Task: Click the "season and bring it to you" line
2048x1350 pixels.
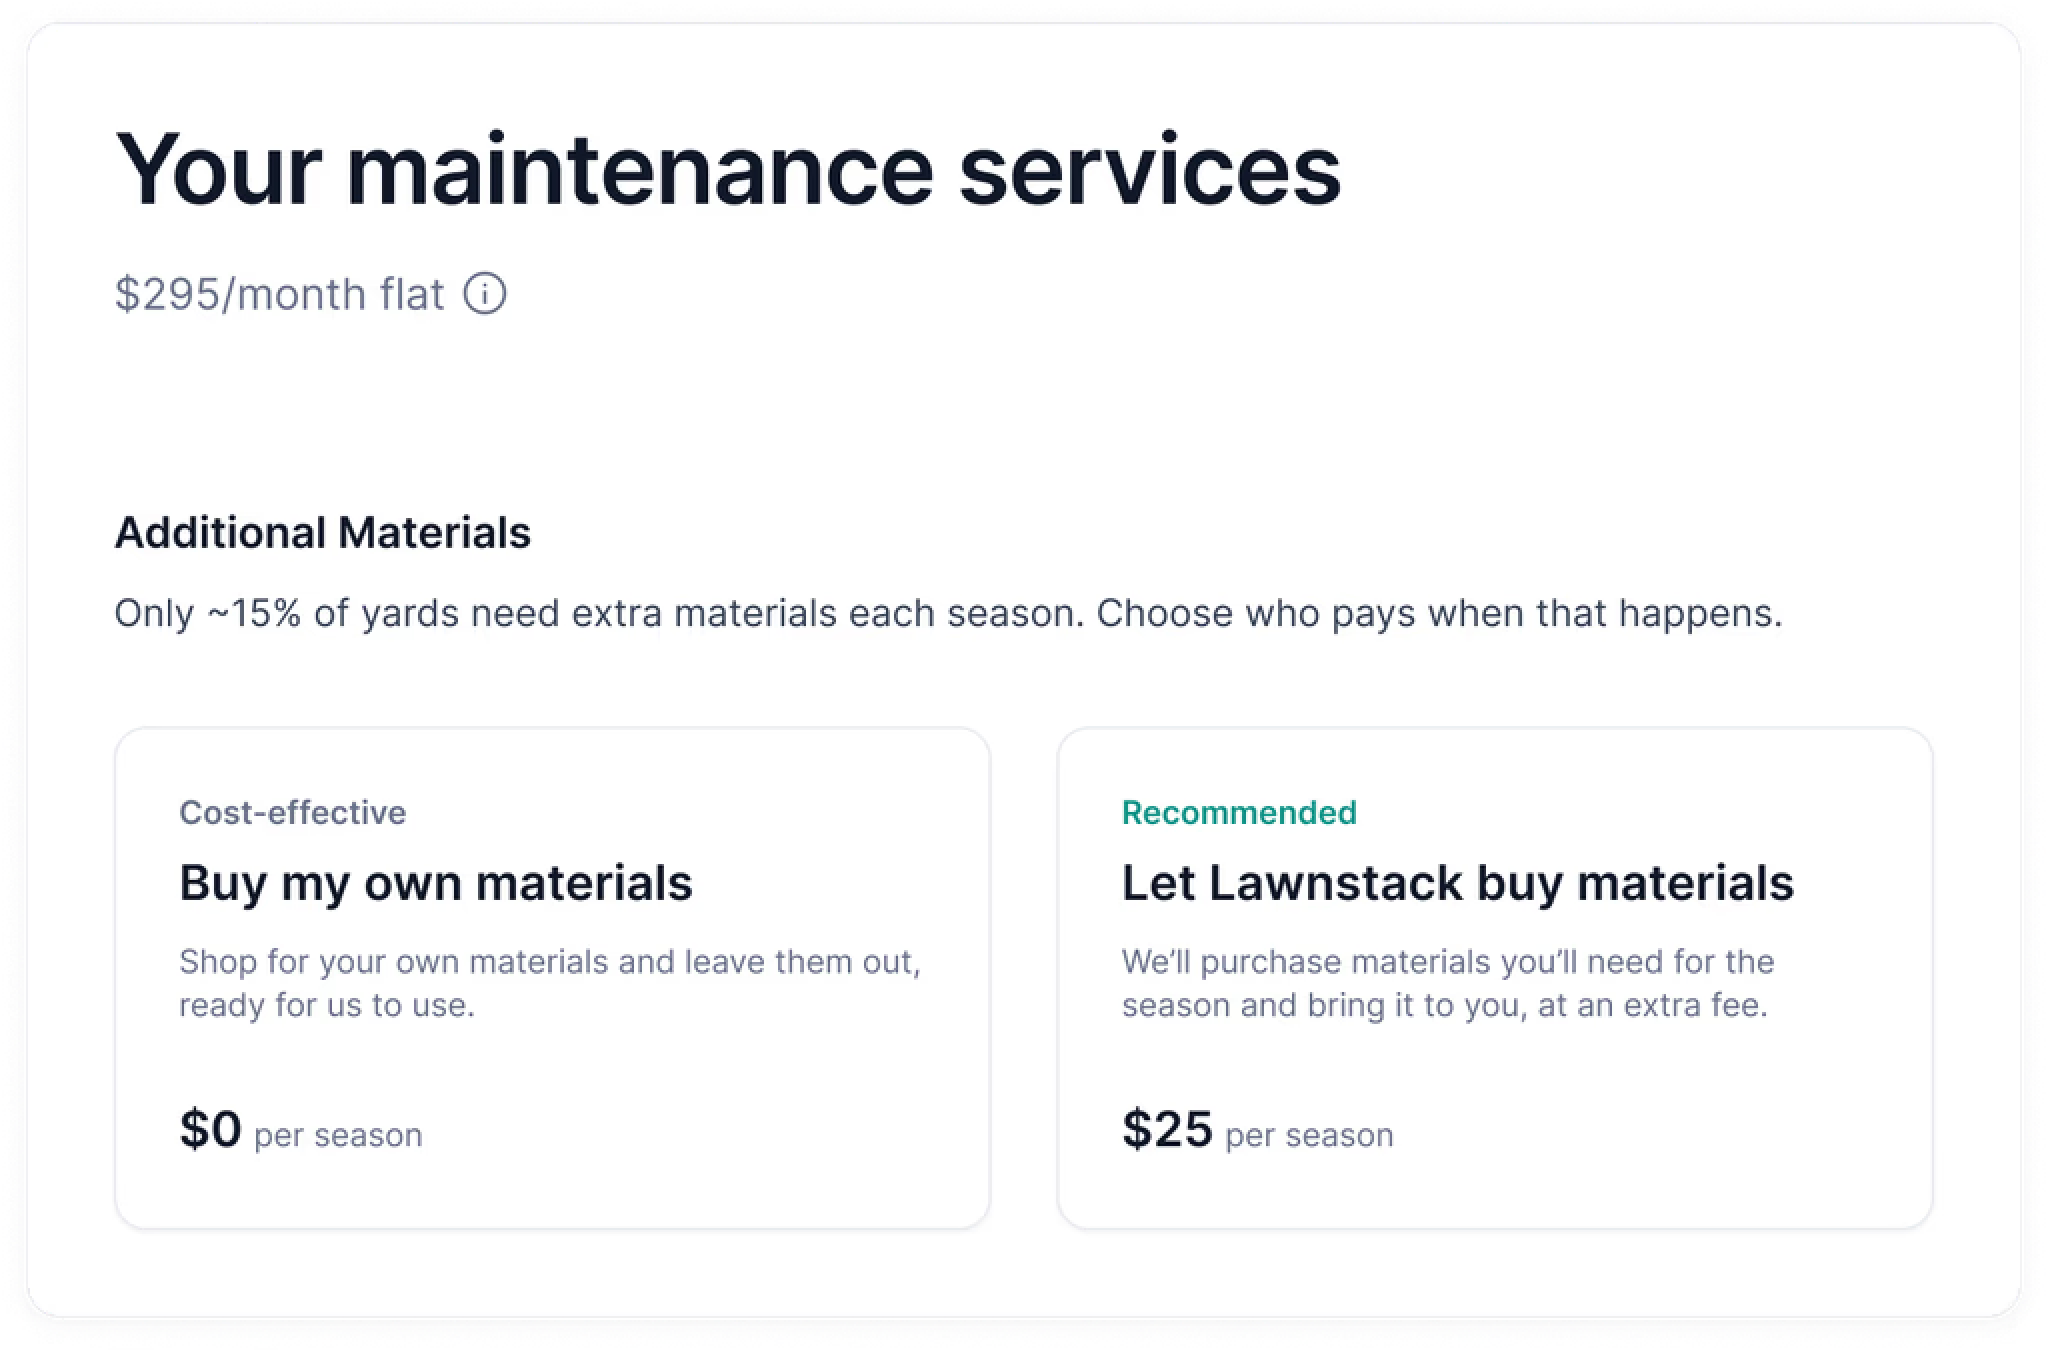Action: 1444,1005
